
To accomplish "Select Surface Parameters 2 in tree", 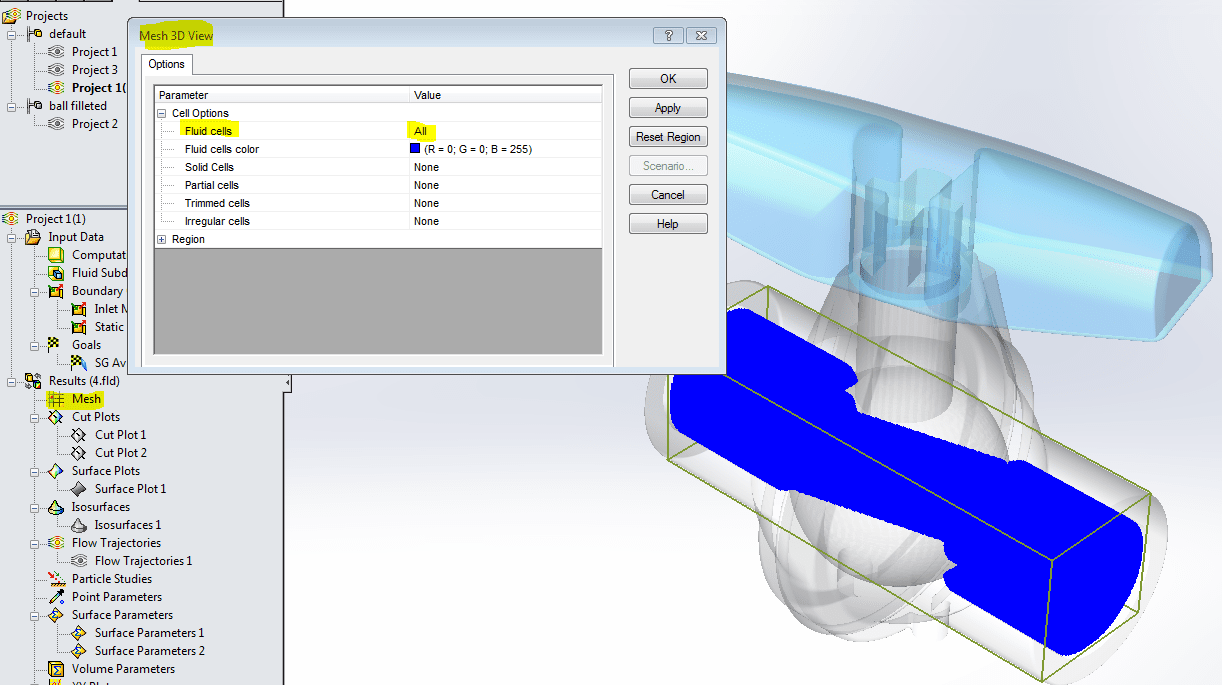I will pos(149,651).
